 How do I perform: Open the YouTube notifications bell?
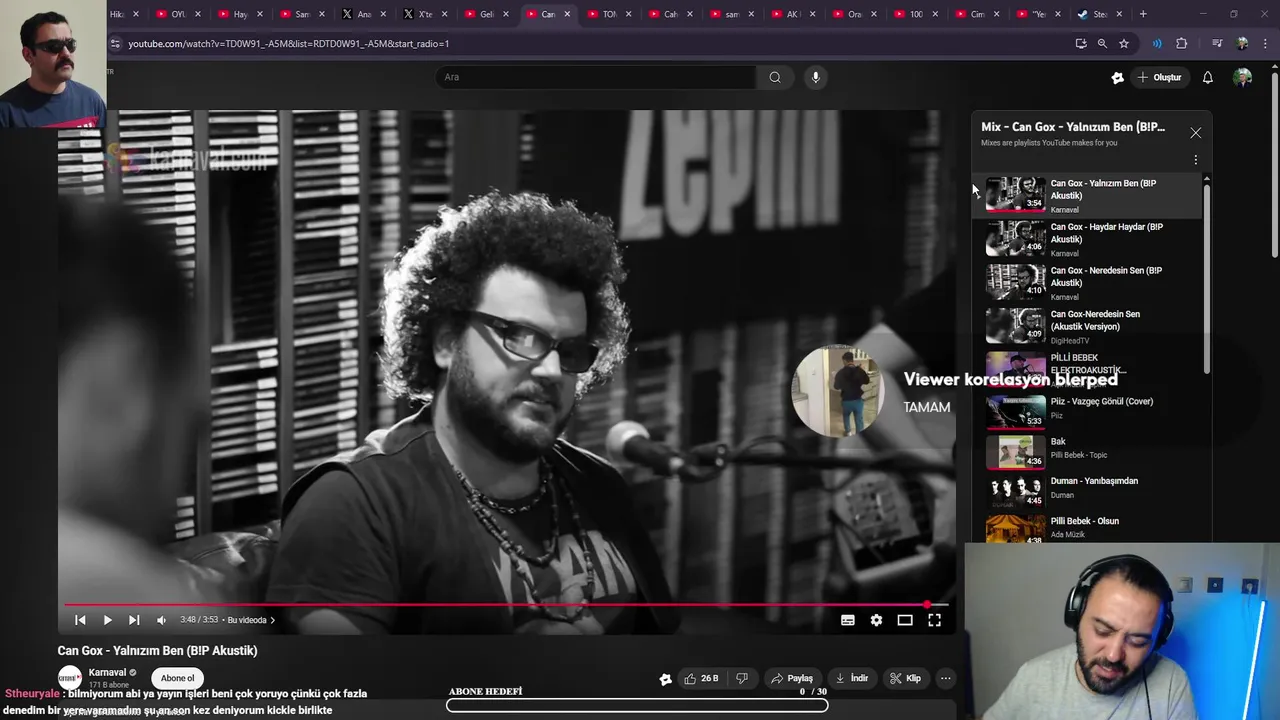1207,77
